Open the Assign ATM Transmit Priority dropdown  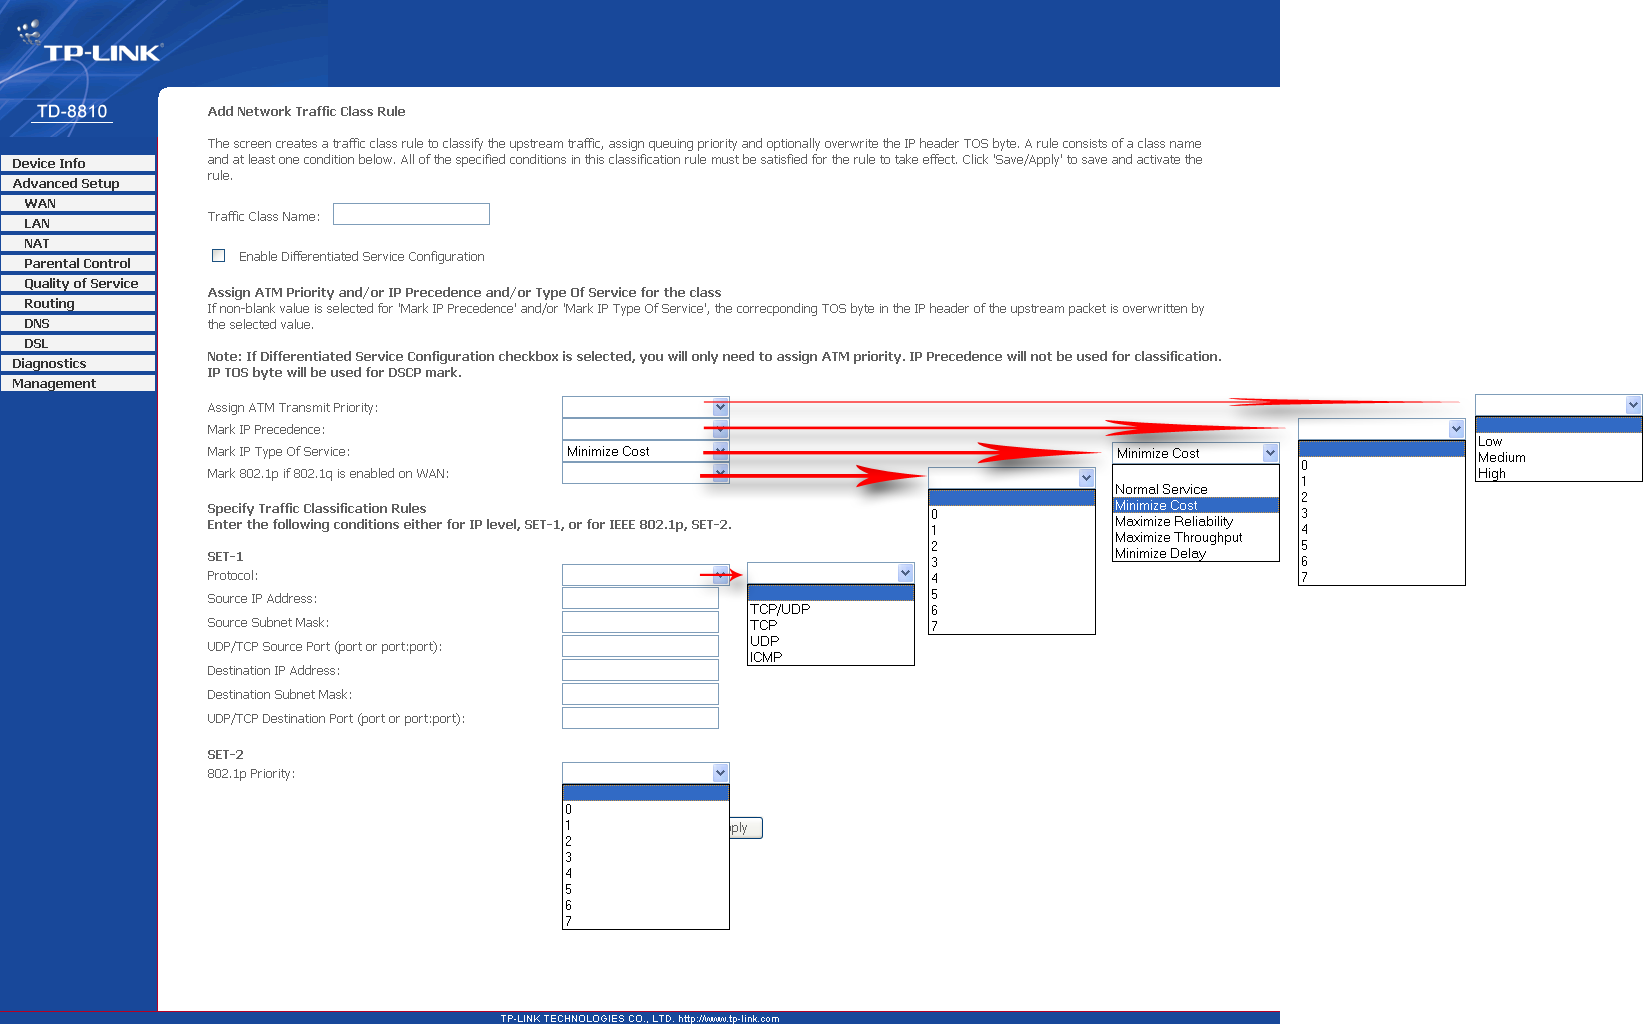pos(645,407)
